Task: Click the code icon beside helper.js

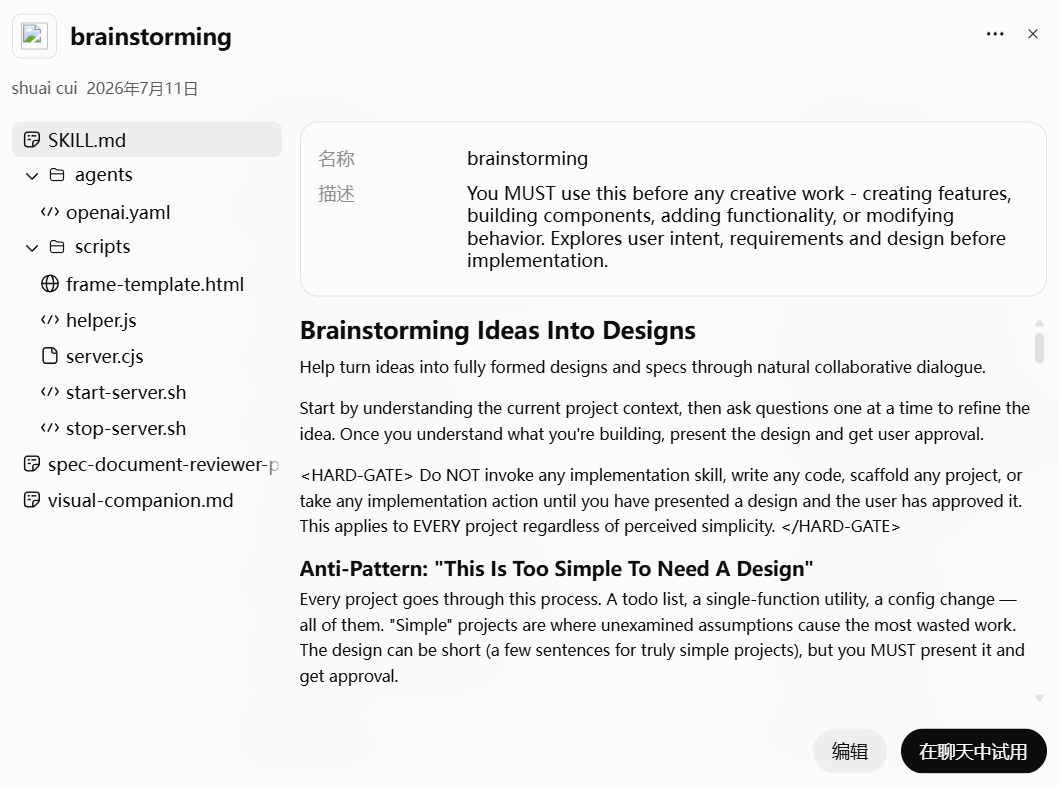Action: pyautogui.click(x=50, y=320)
